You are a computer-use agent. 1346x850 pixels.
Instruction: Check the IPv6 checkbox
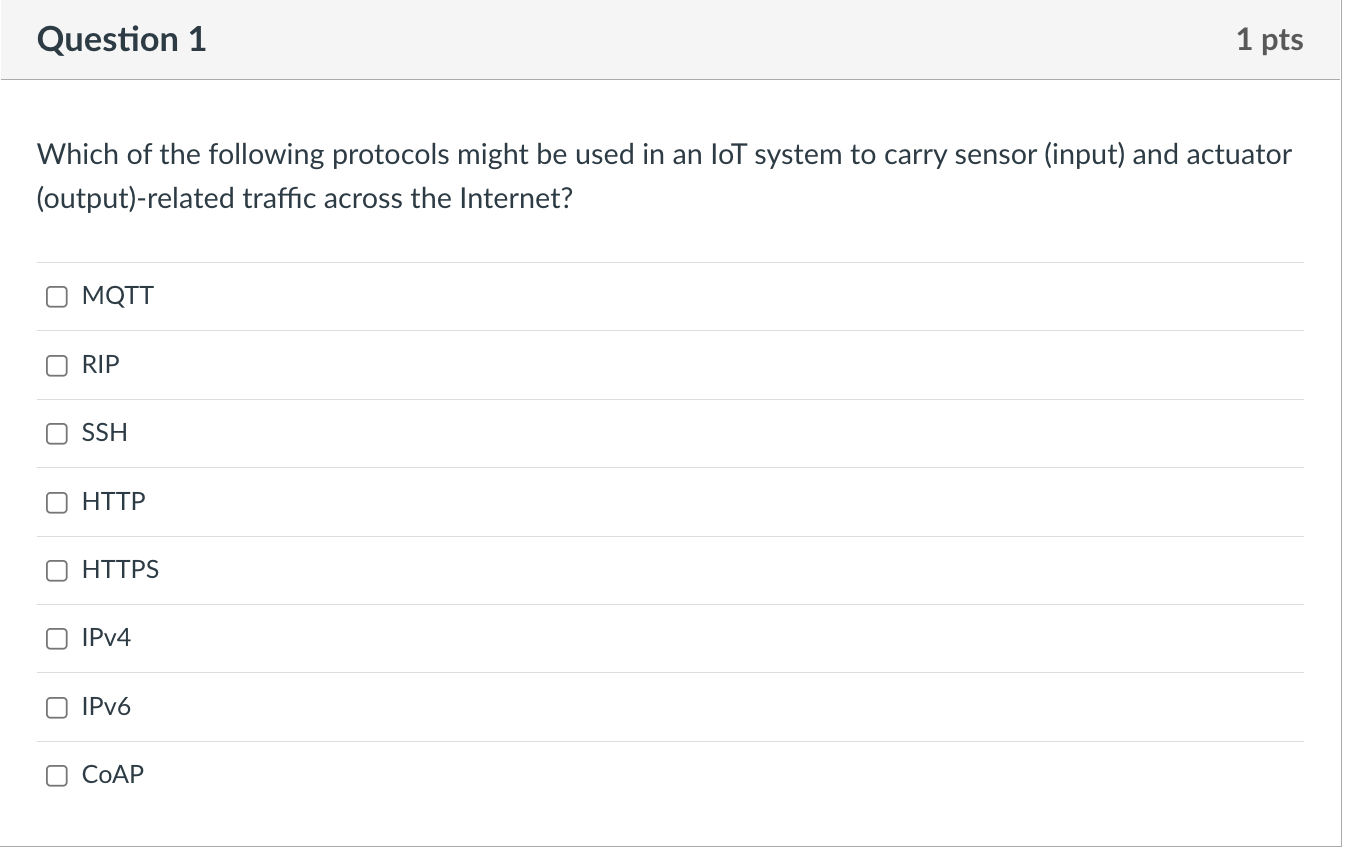point(57,707)
